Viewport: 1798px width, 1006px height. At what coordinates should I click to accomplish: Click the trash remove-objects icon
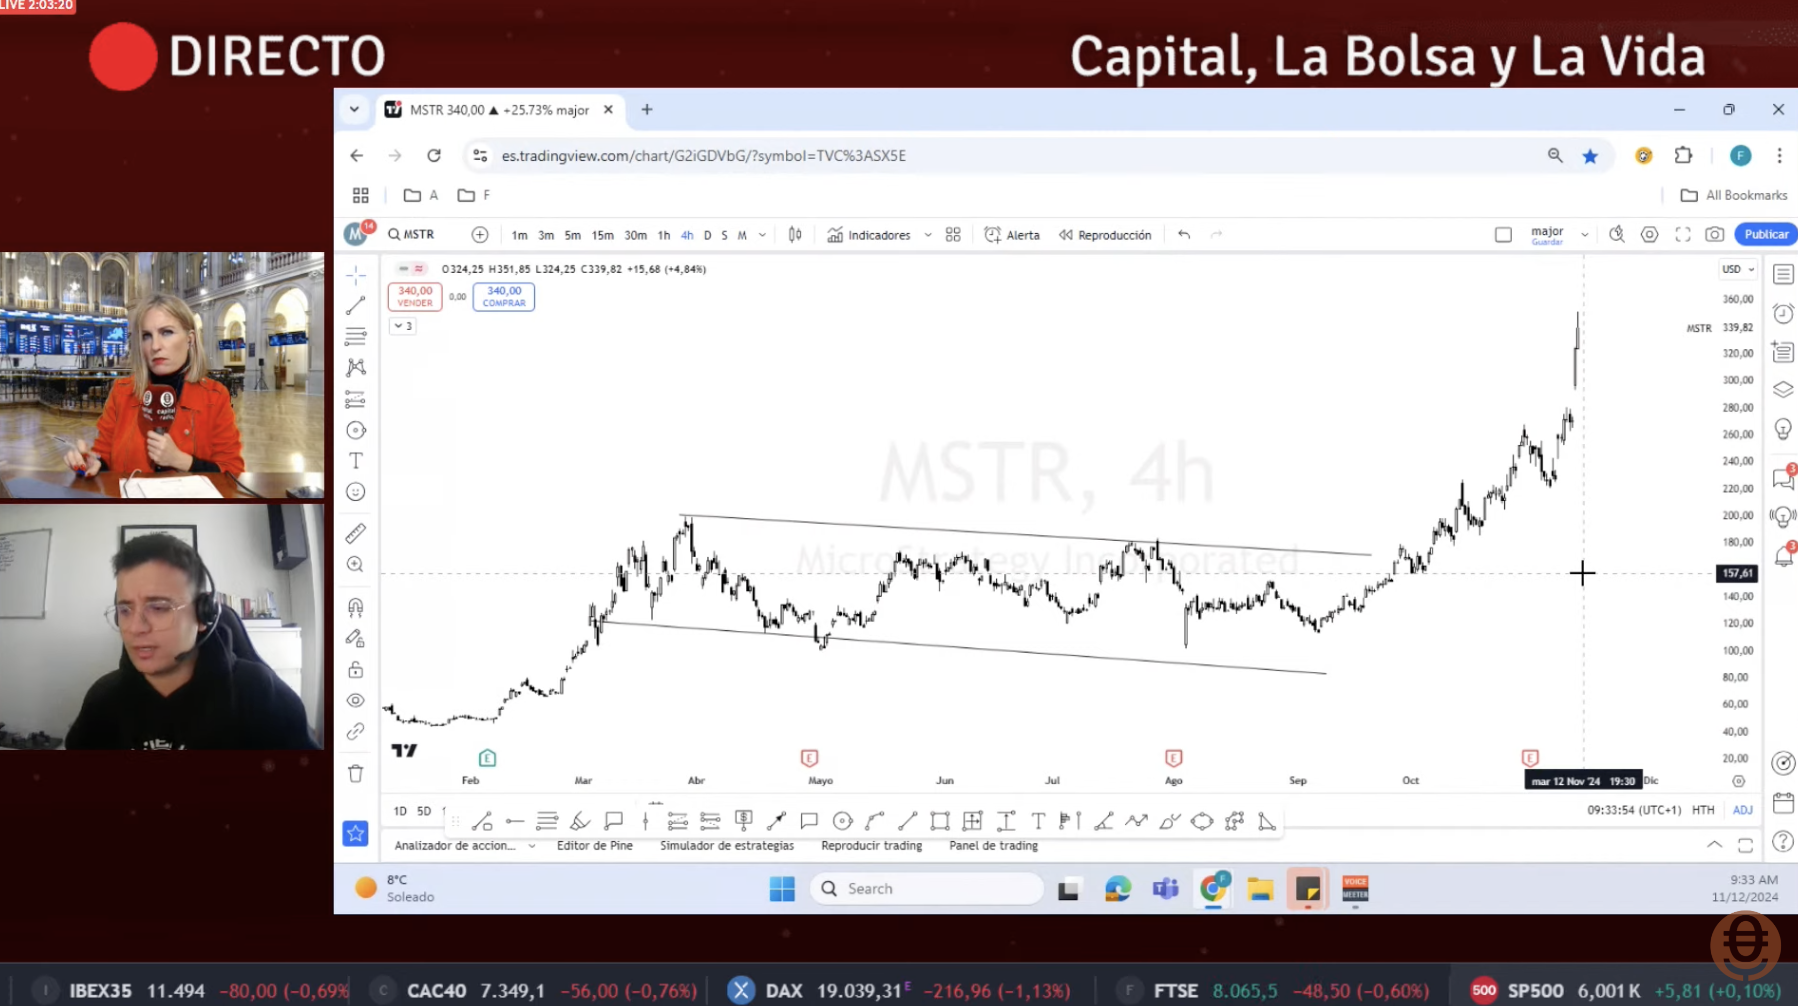[x=356, y=773]
